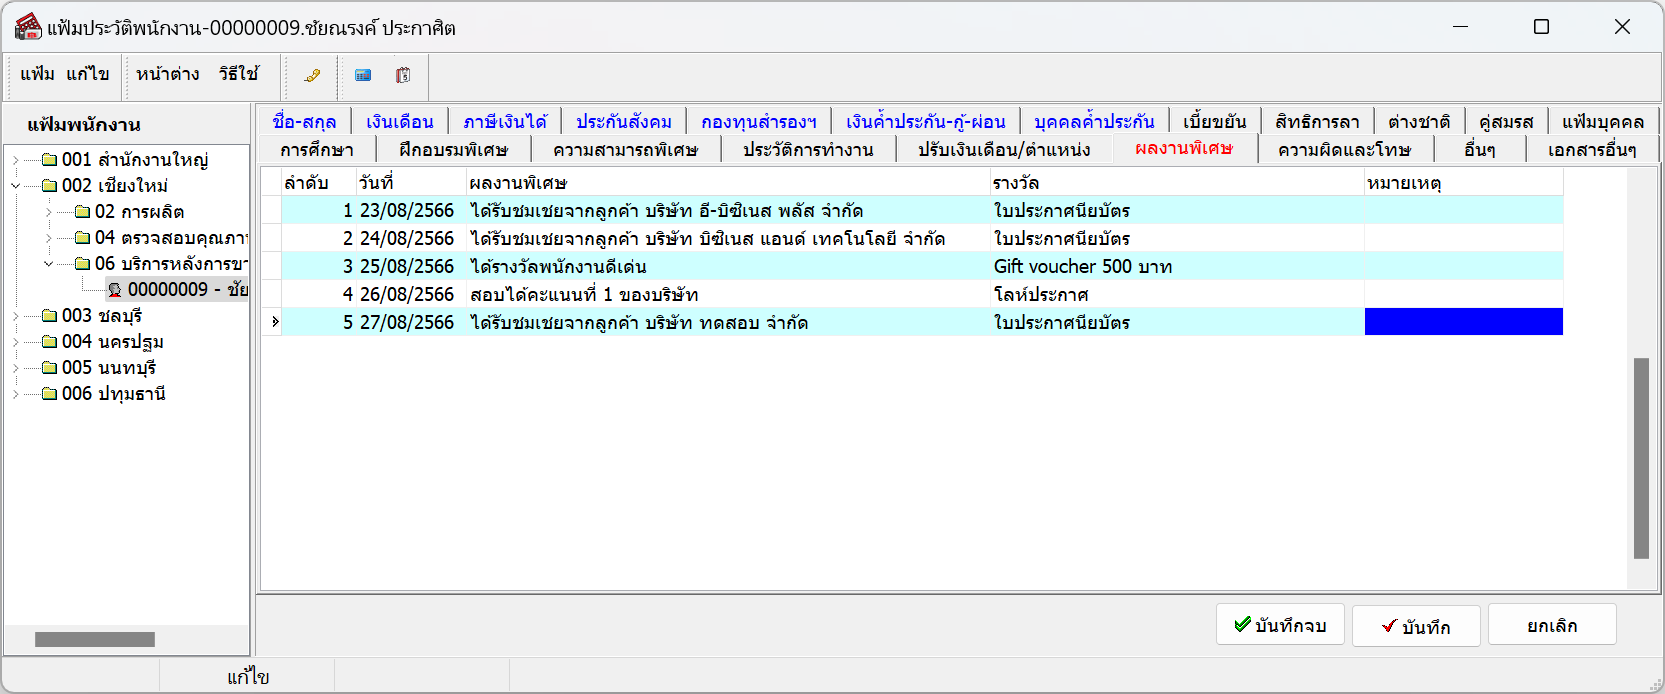1665x694 pixels.
Task: Switch to the กองทุนสำรองฯ tab
Action: point(759,121)
